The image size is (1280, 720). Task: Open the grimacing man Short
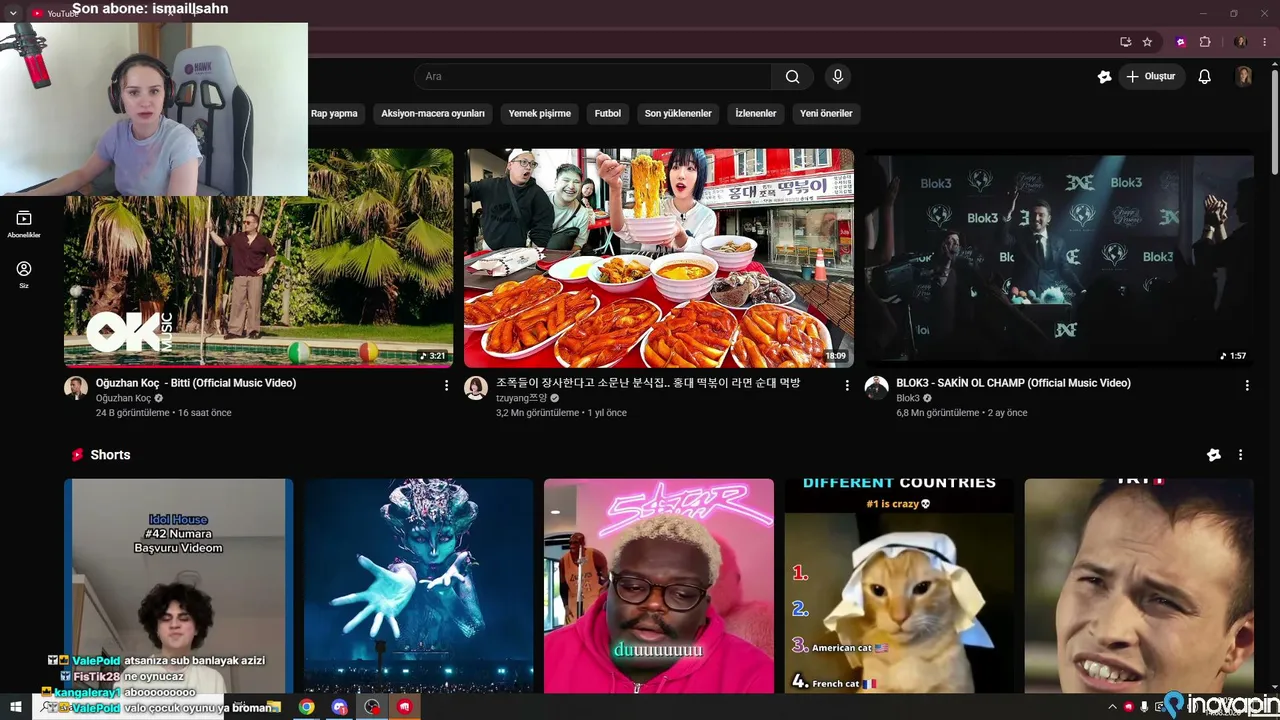(x=1139, y=586)
